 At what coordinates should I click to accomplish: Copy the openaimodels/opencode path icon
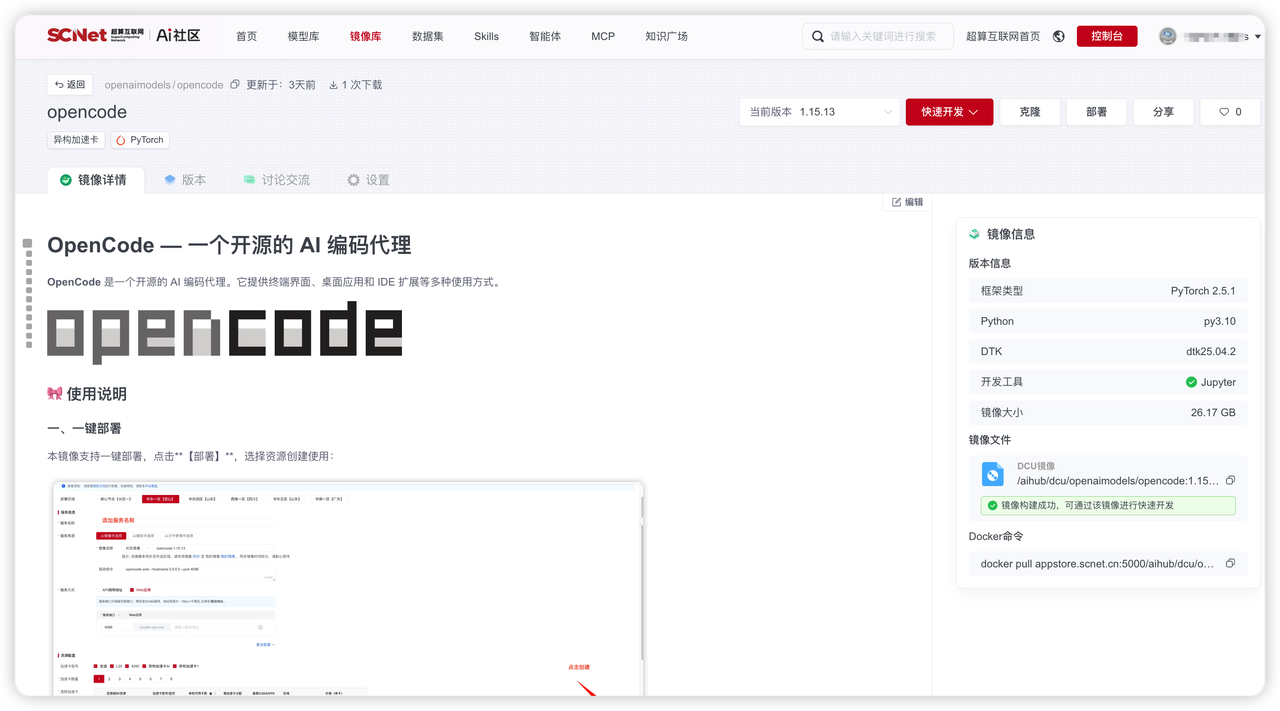[x=235, y=85]
